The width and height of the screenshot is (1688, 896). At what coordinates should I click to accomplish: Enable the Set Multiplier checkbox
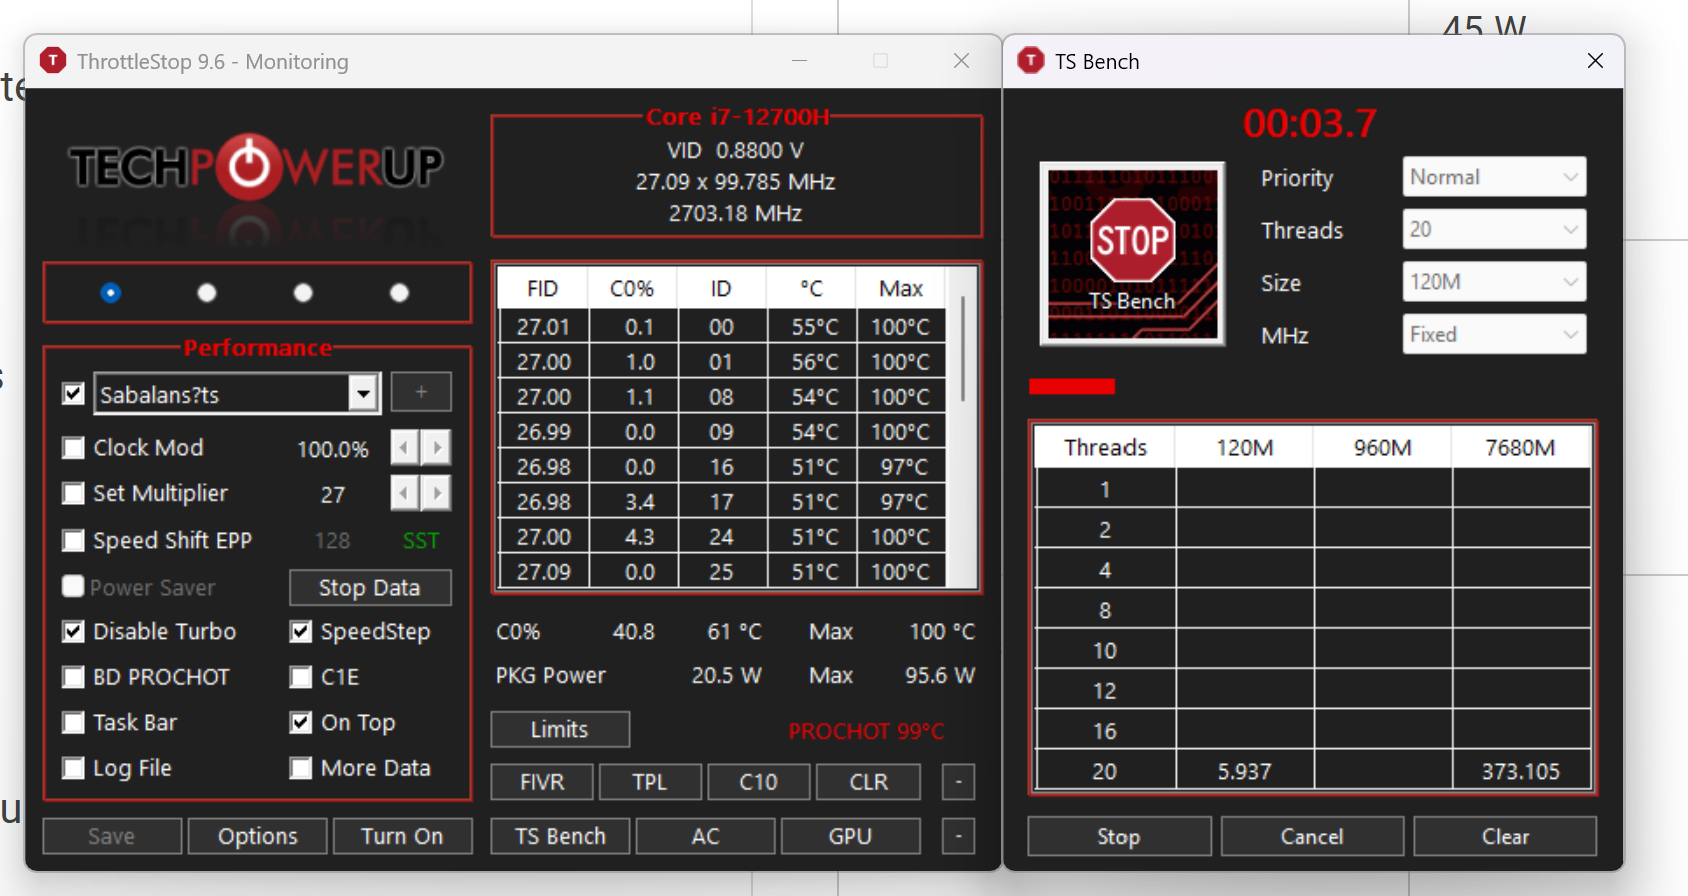73,493
